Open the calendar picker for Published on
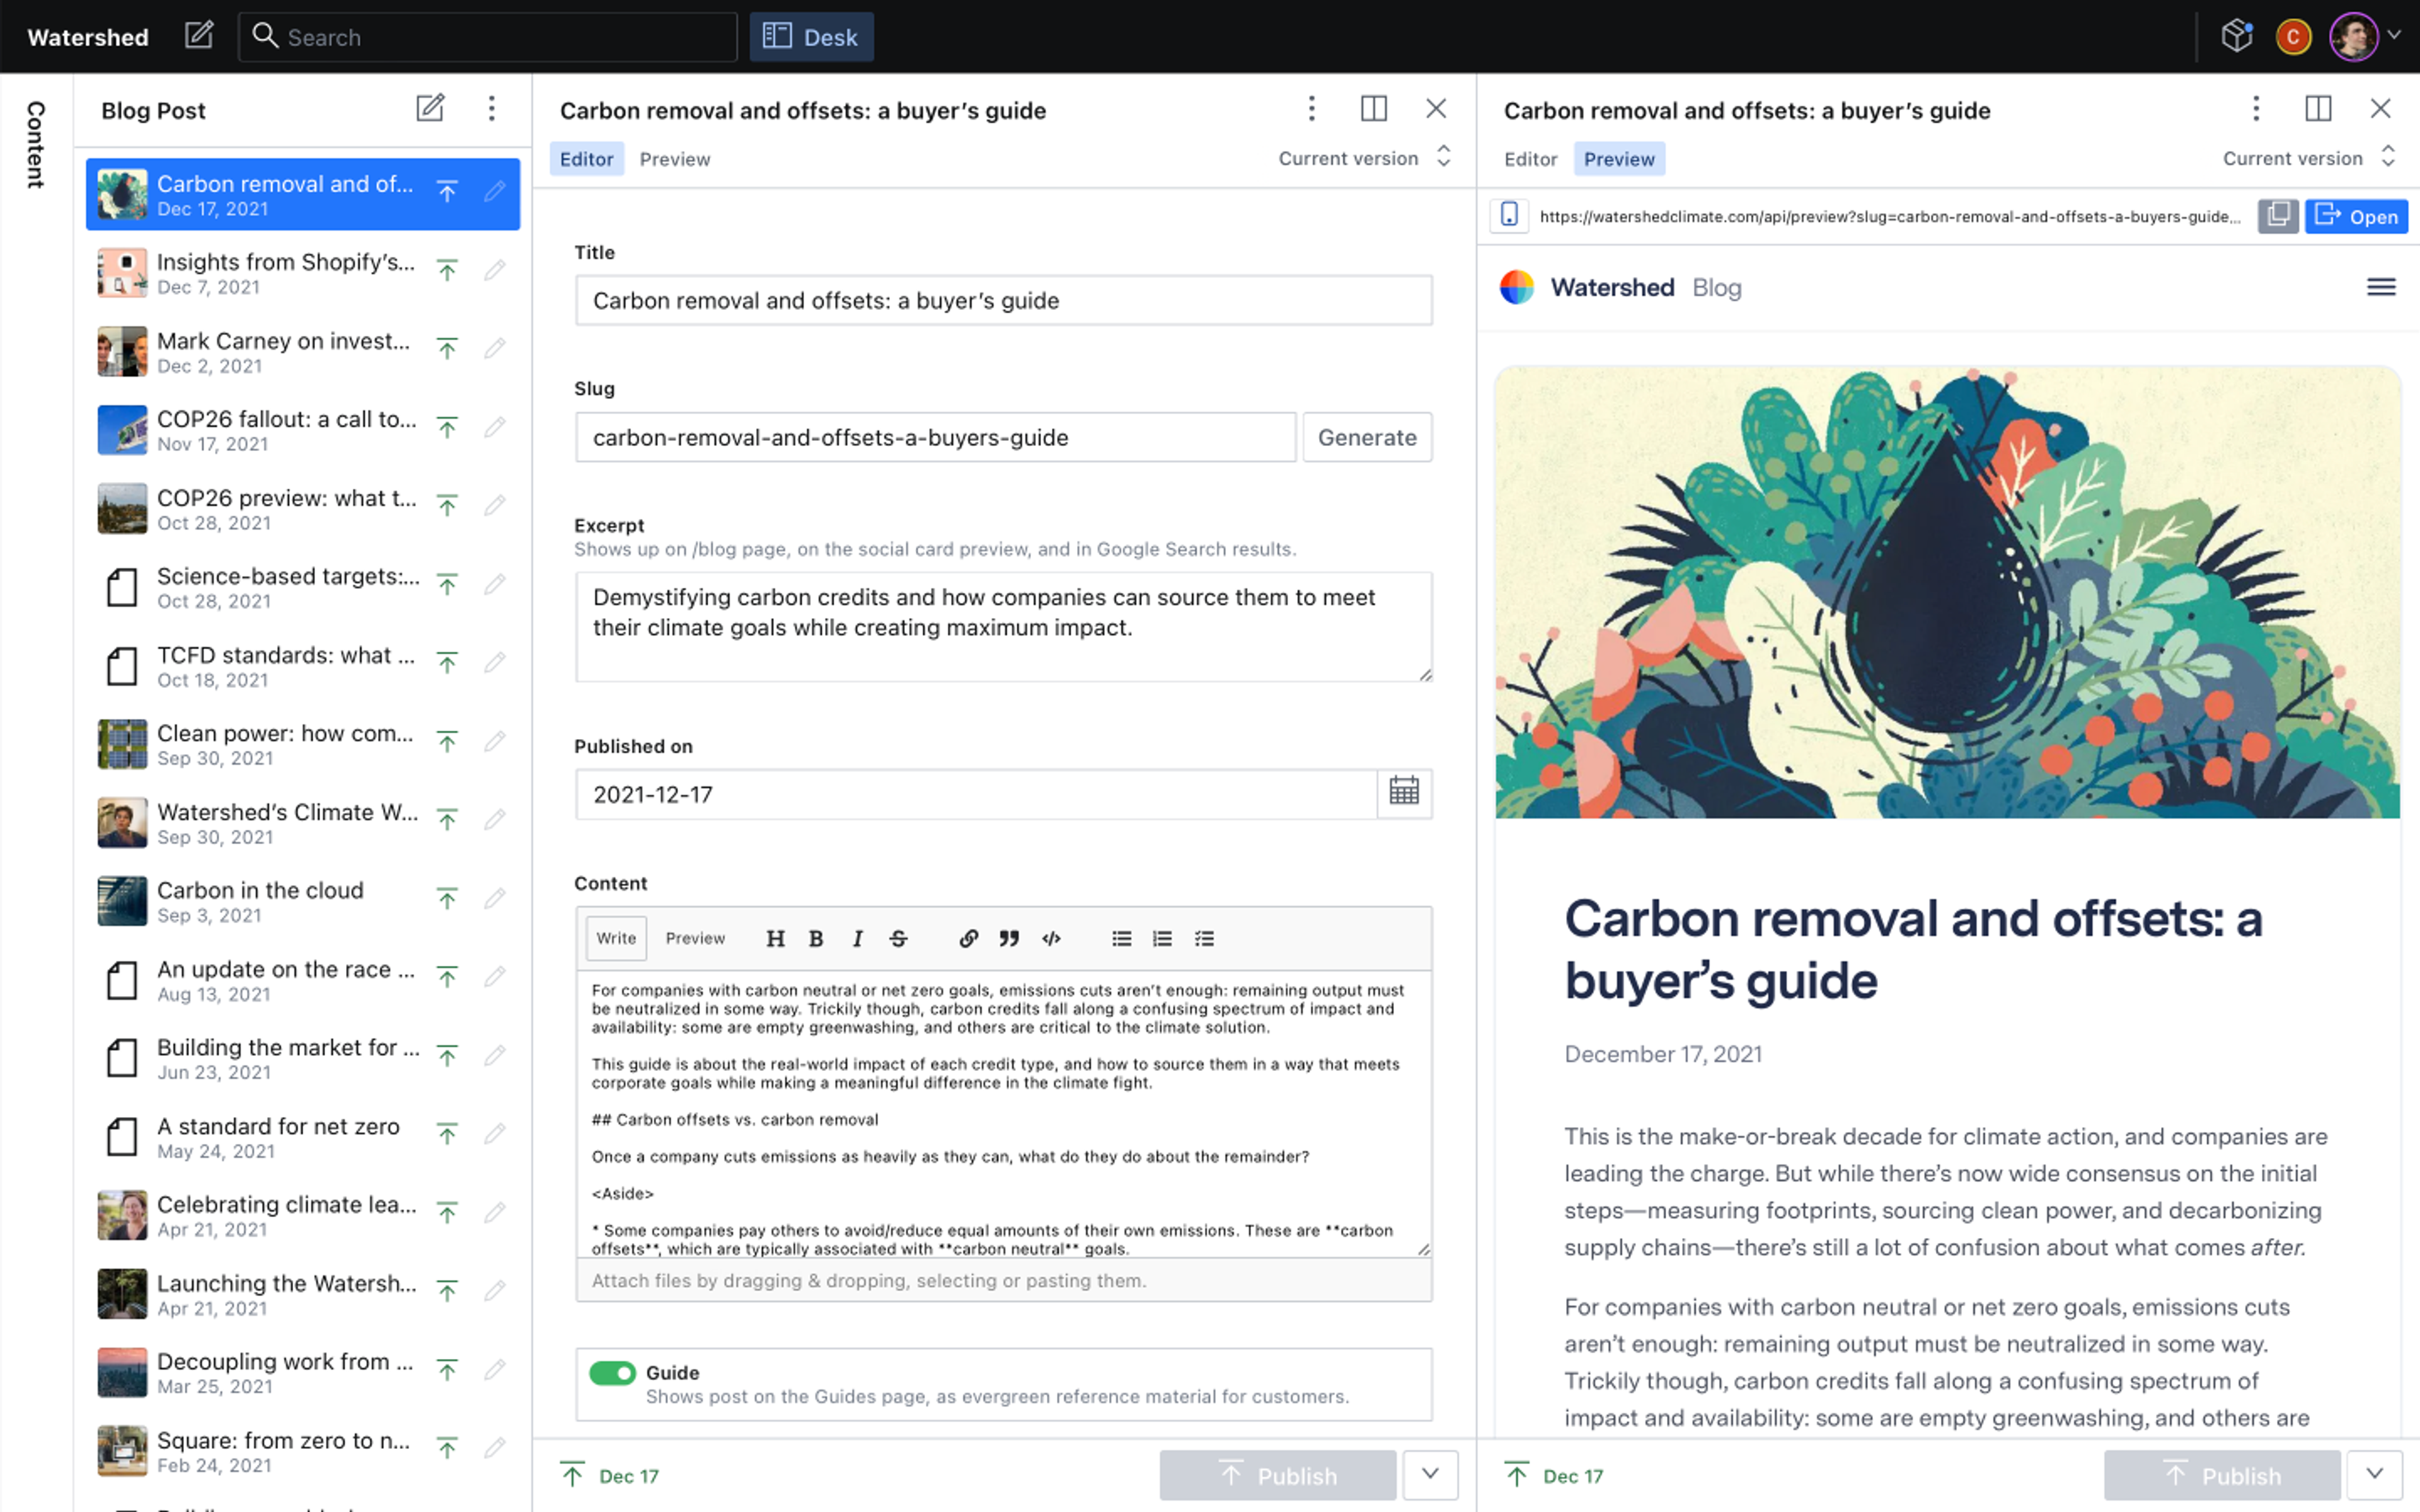 (1403, 792)
